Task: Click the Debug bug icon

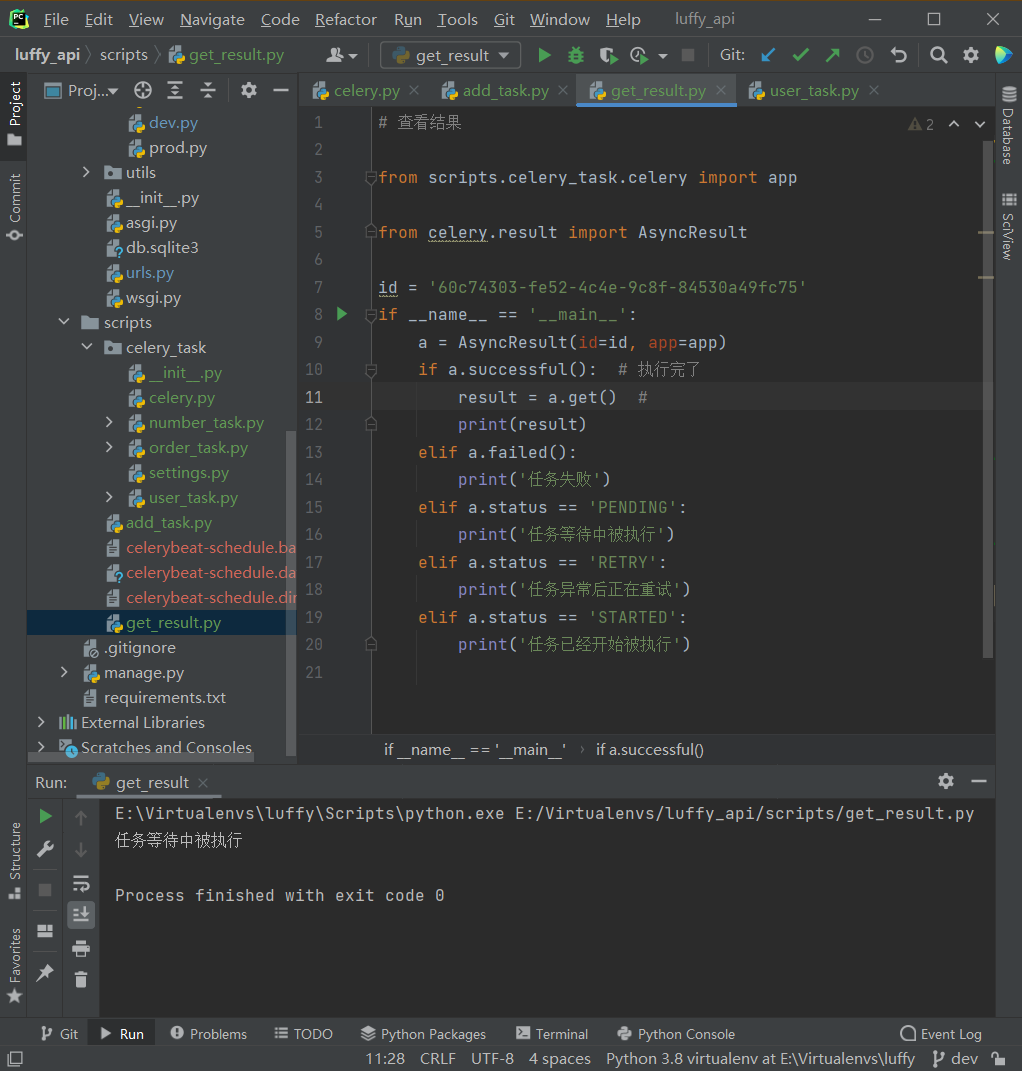Action: [576, 55]
